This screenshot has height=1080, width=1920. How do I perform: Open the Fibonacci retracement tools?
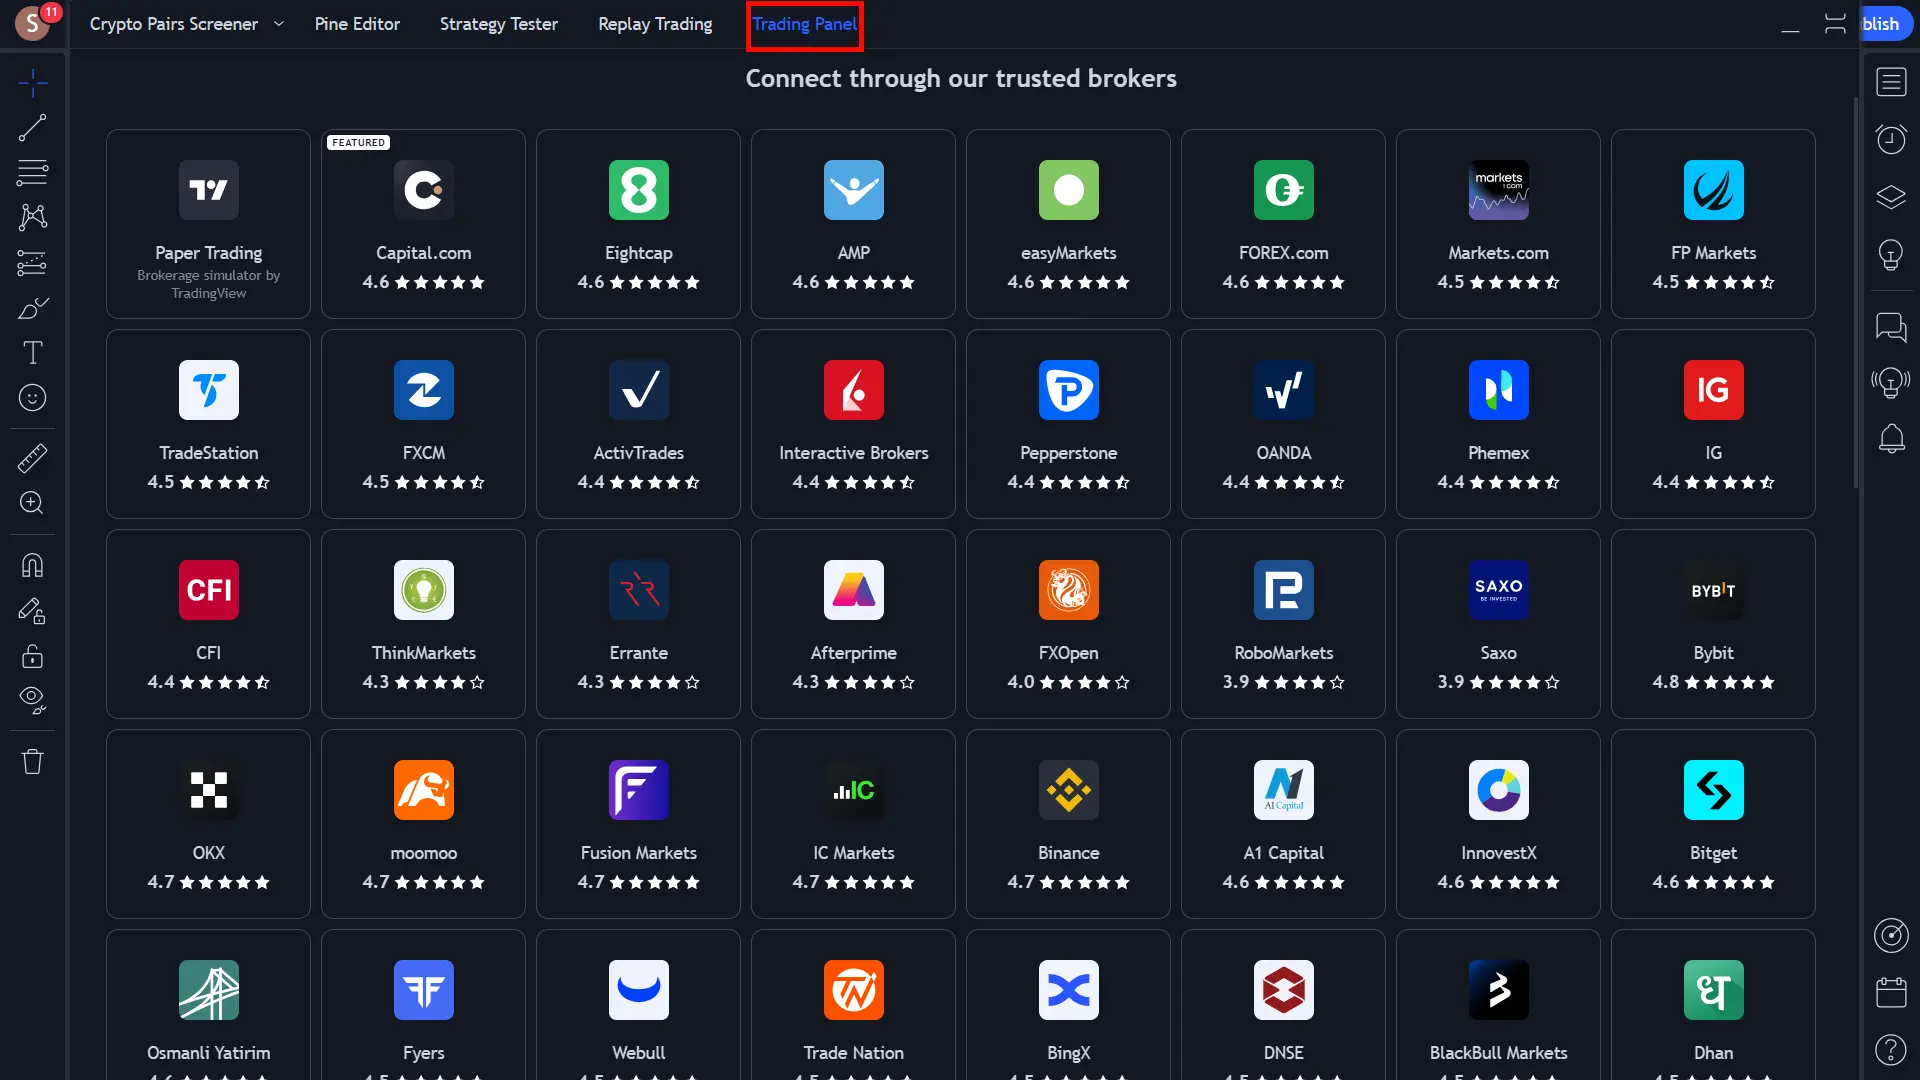32,173
